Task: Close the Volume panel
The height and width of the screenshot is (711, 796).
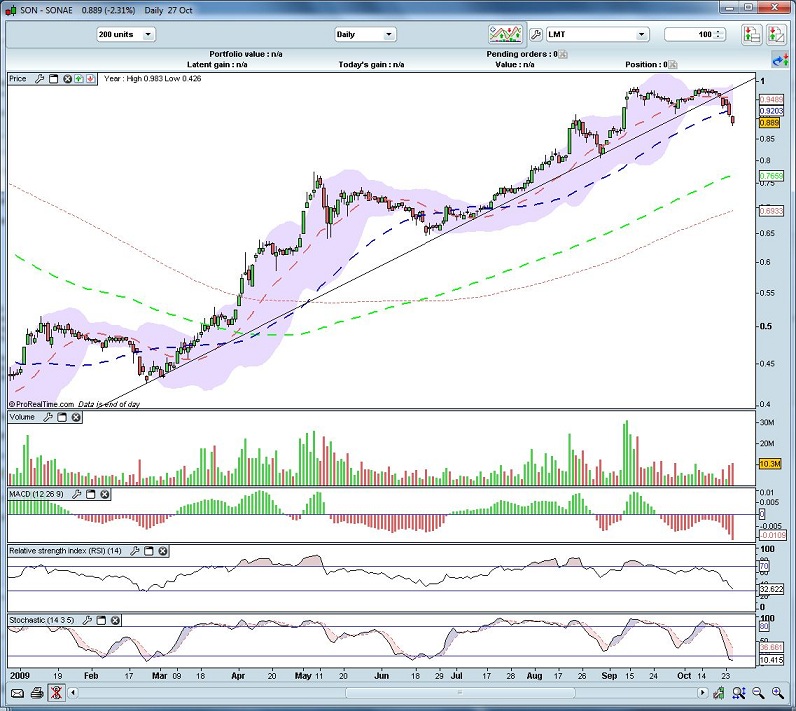Action: (76, 417)
